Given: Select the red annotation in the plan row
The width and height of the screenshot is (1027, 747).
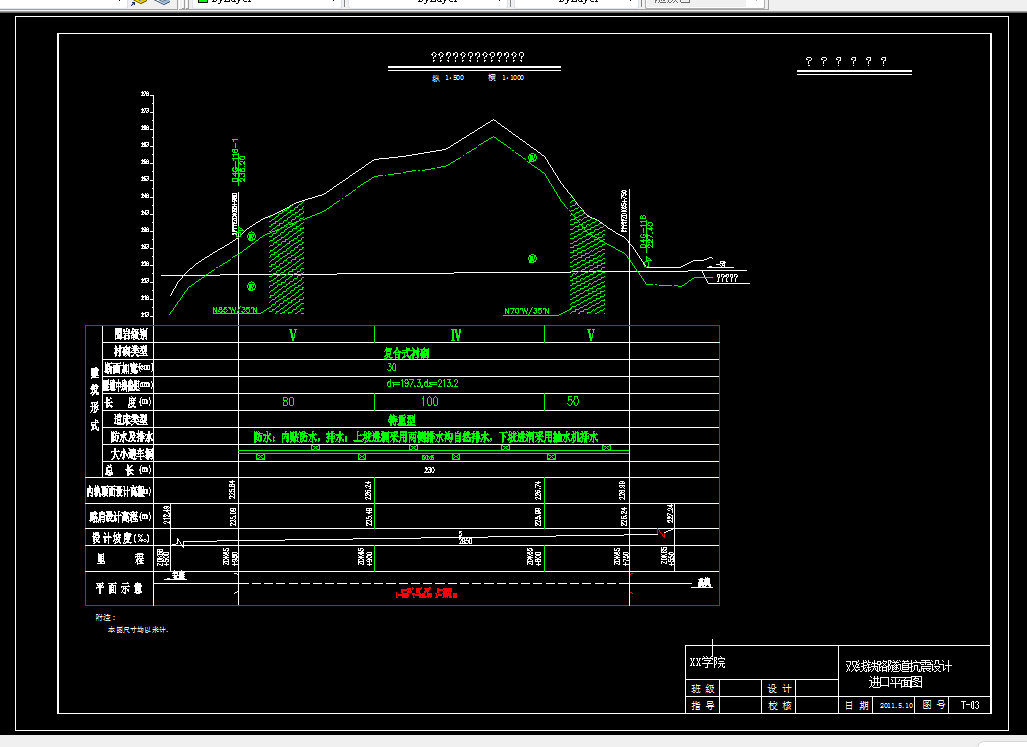Looking at the screenshot, I should [426, 594].
